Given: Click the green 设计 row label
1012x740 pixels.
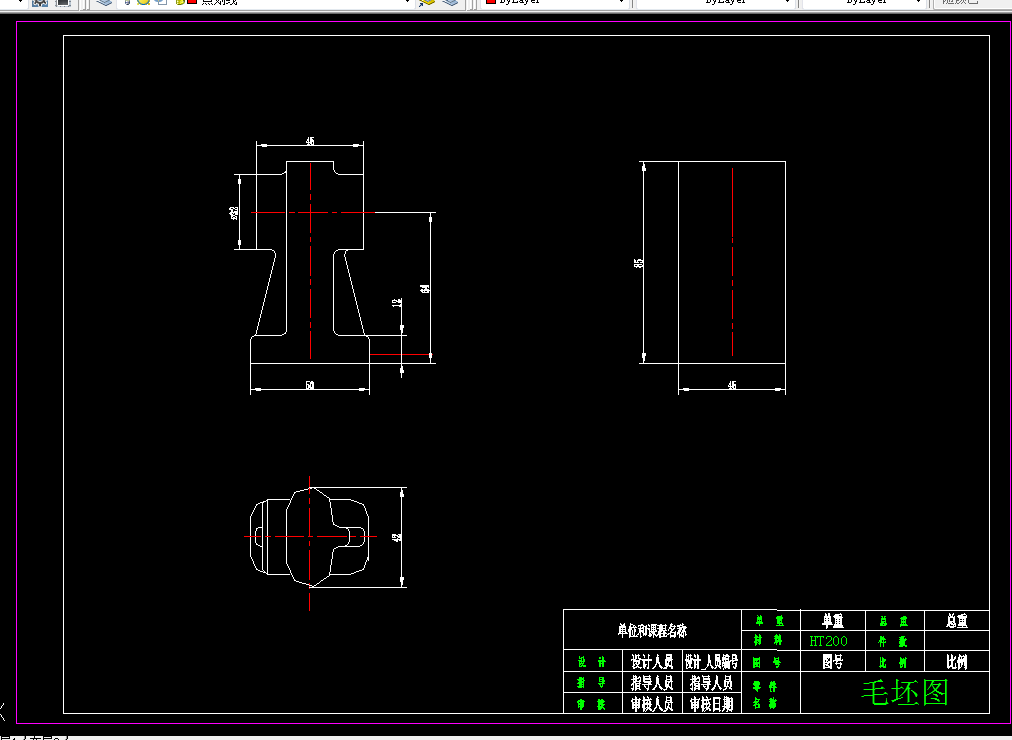Looking at the screenshot, I should (x=592, y=662).
